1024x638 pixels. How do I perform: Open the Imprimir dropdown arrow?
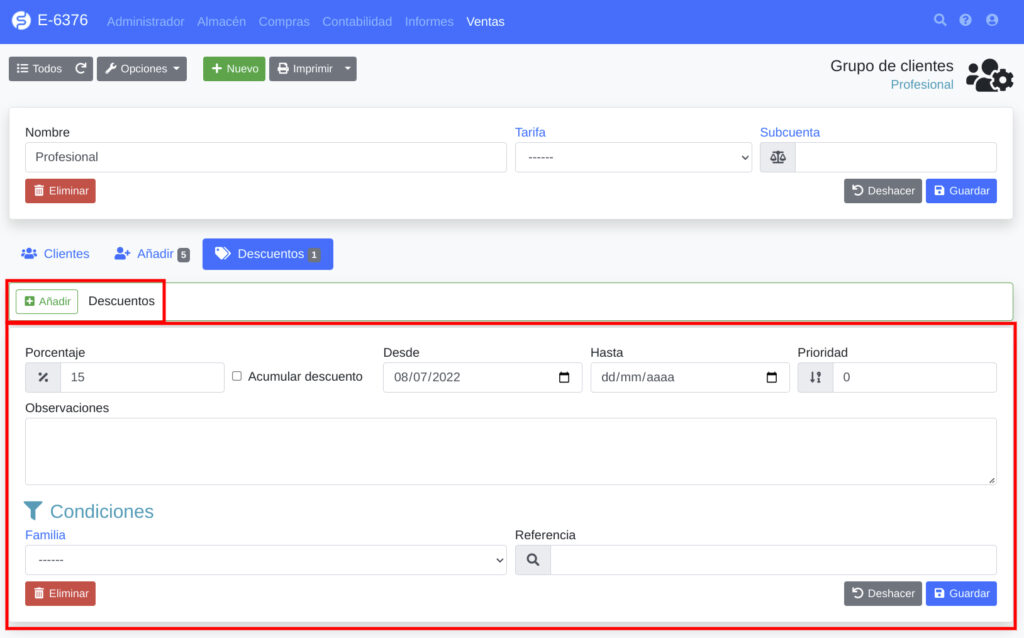pos(347,69)
